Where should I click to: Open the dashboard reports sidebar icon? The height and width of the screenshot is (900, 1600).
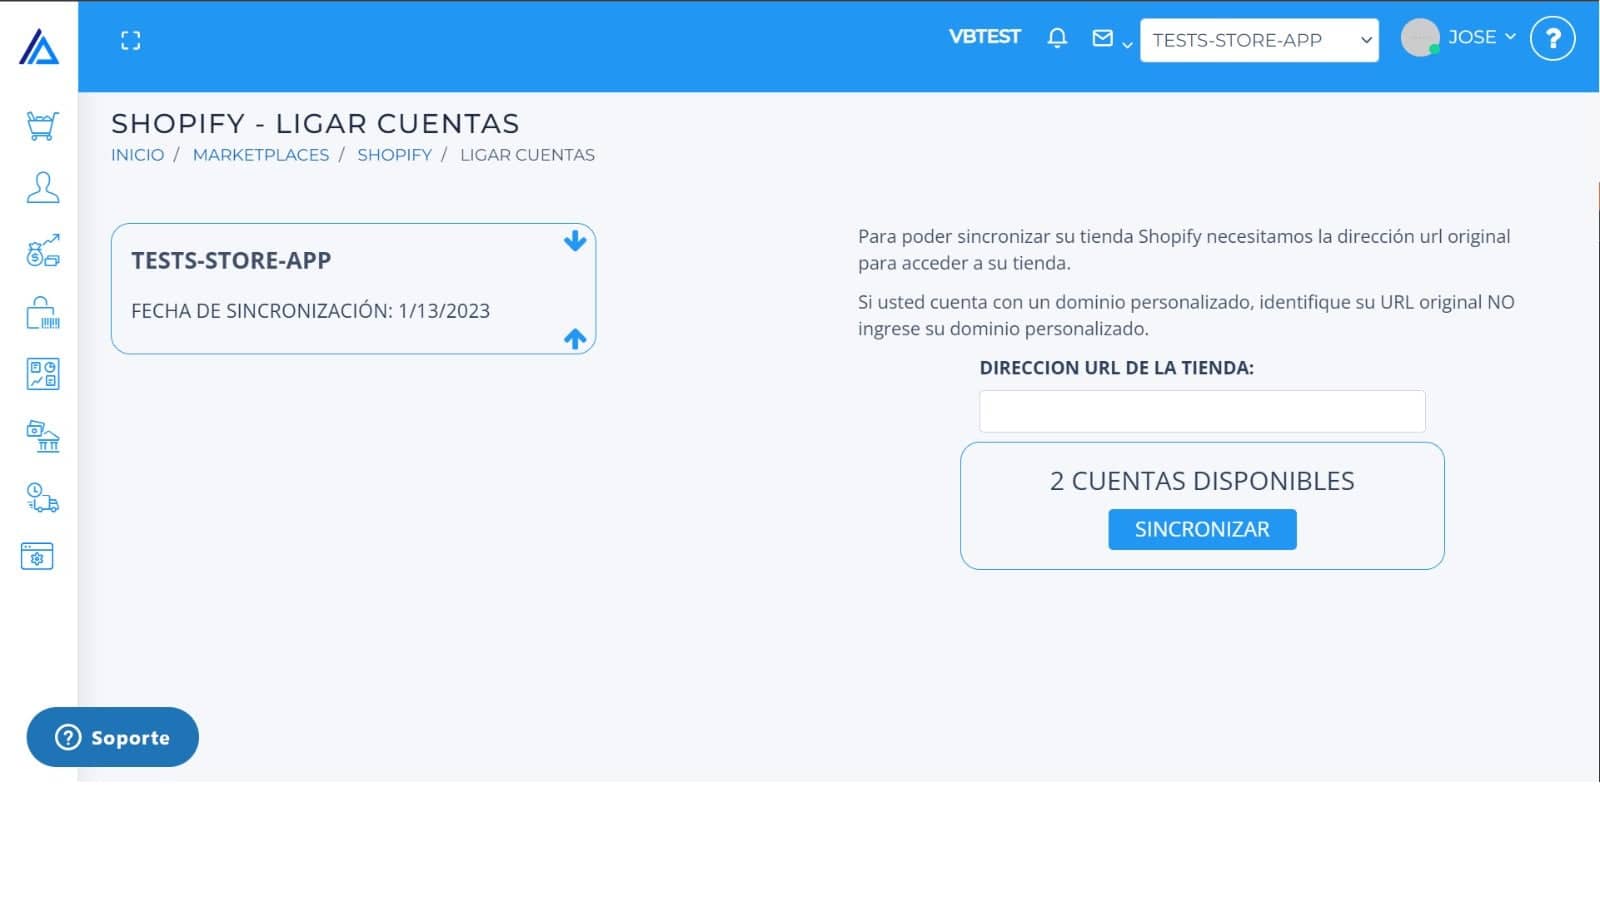click(x=42, y=374)
